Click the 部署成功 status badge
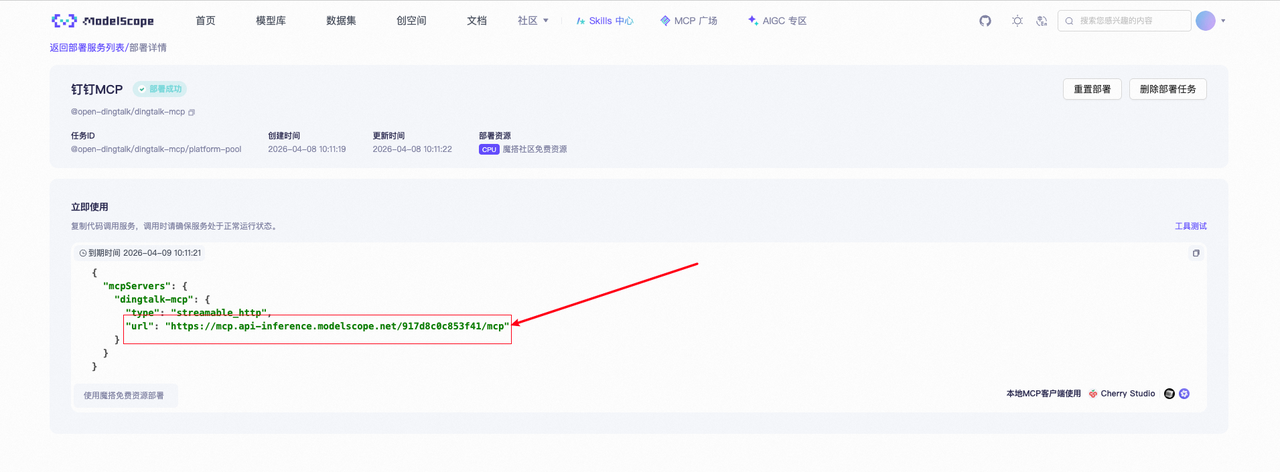Image resolution: width=1280 pixels, height=472 pixels. 160,89
